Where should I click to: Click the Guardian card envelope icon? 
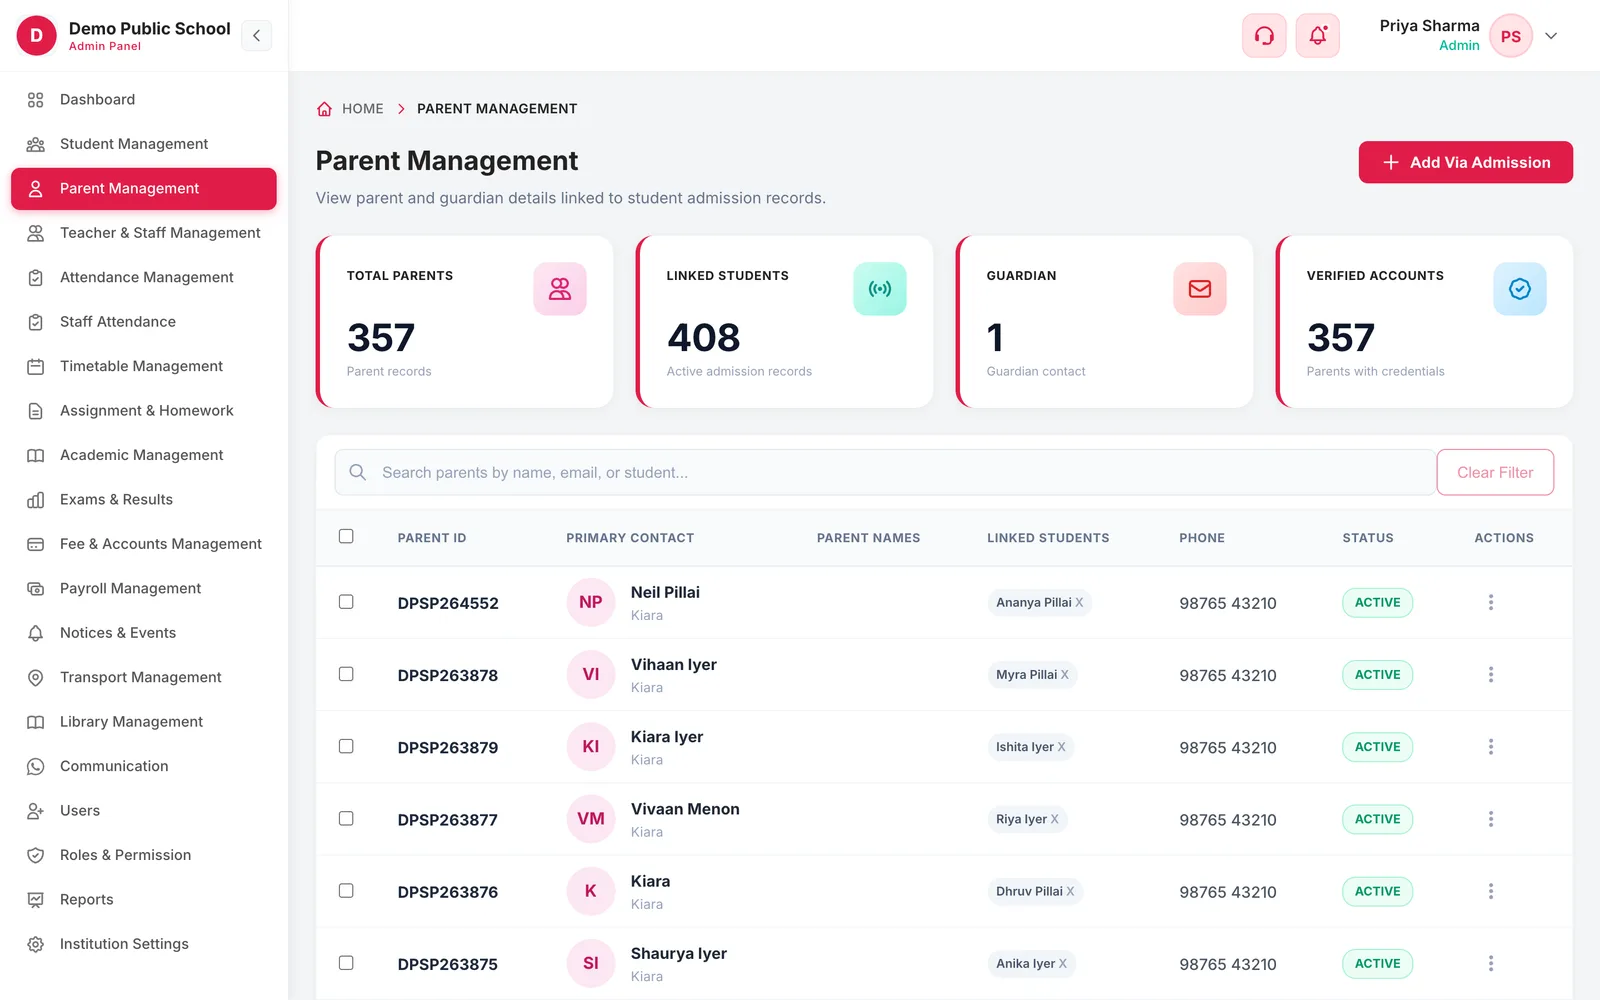pyautogui.click(x=1200, y=289)
